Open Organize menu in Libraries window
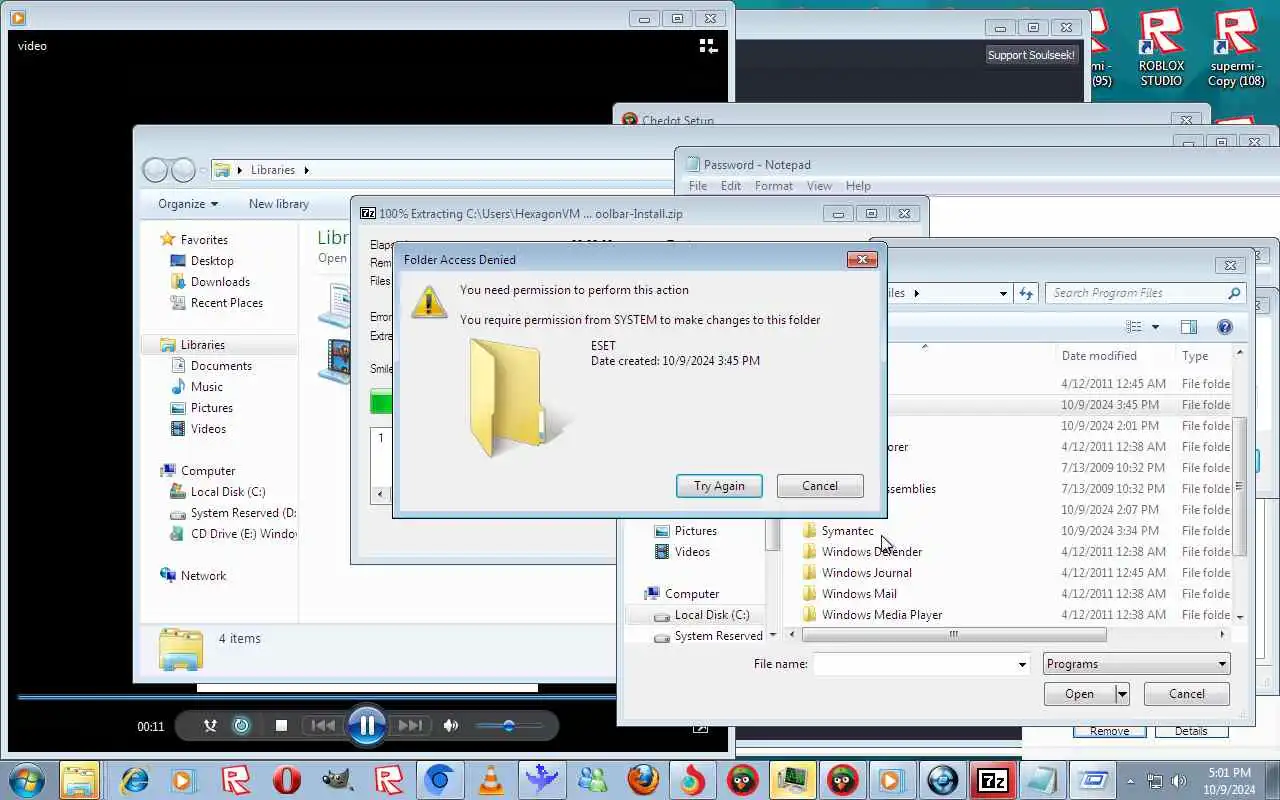 point(188,204)
